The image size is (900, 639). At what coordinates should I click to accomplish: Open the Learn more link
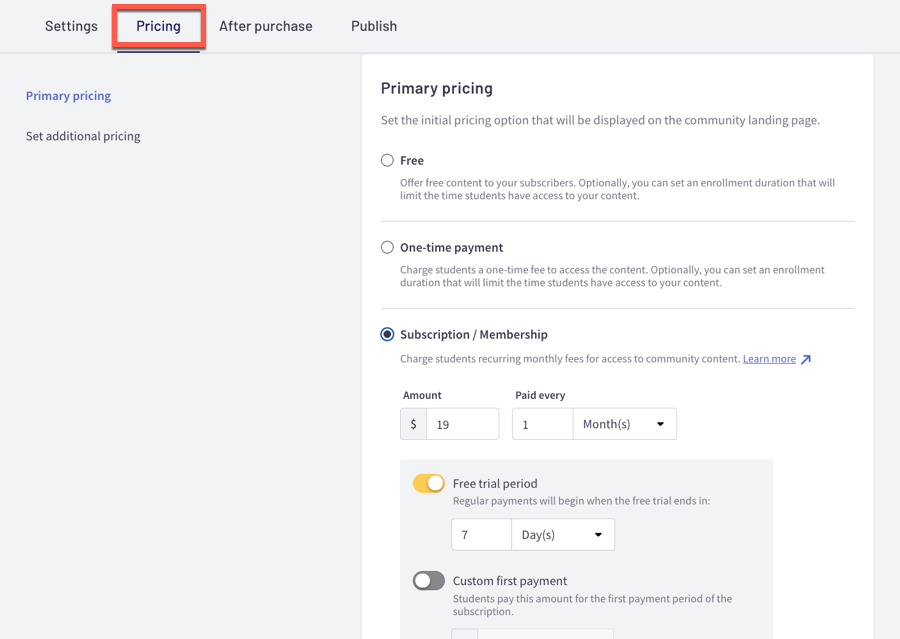(769, 359)
